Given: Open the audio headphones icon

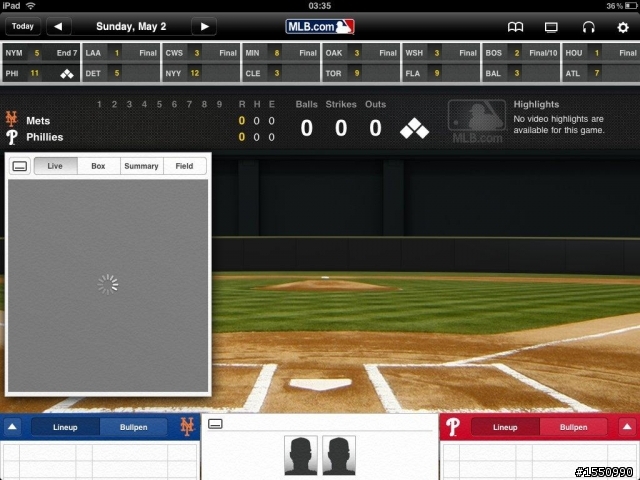Looking at the screenshot, I should 588,27.
